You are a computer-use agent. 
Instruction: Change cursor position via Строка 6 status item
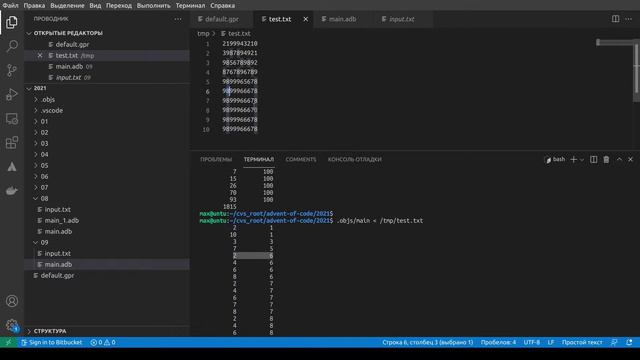tap(428, 342)
